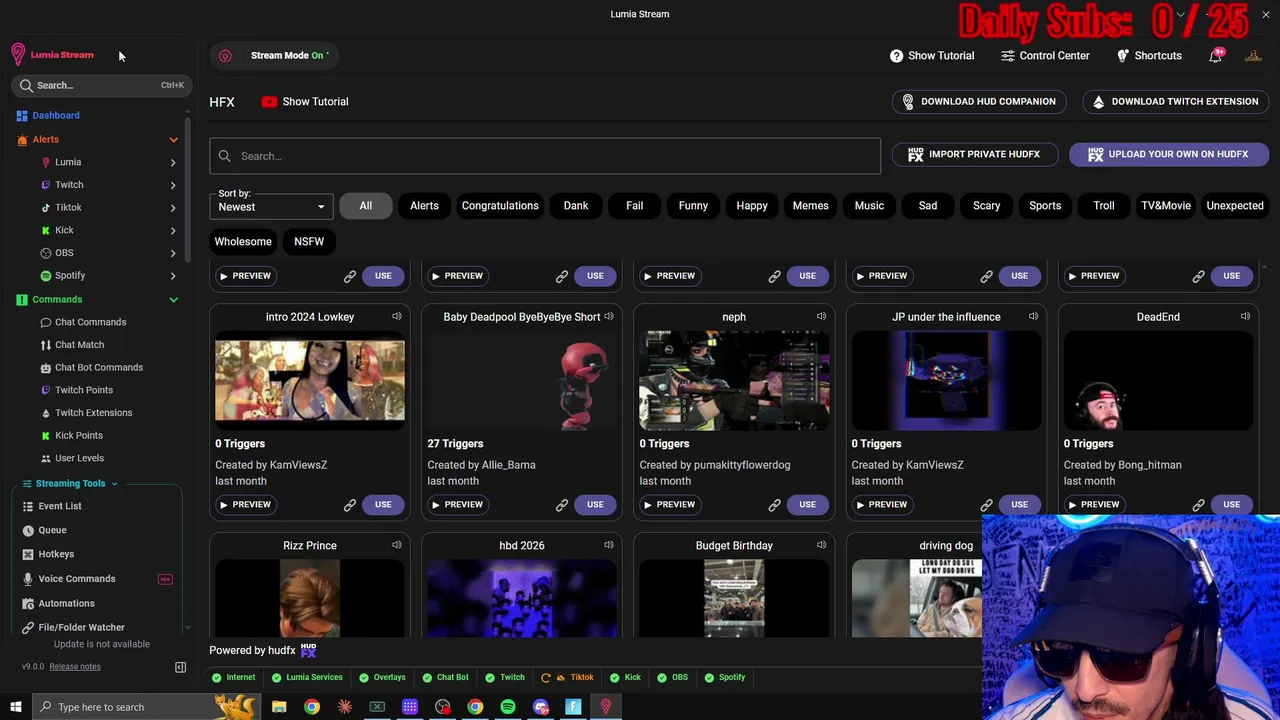Filter by TV&Movie category
1280x720 pixels.
click(x=1166, y=206)
